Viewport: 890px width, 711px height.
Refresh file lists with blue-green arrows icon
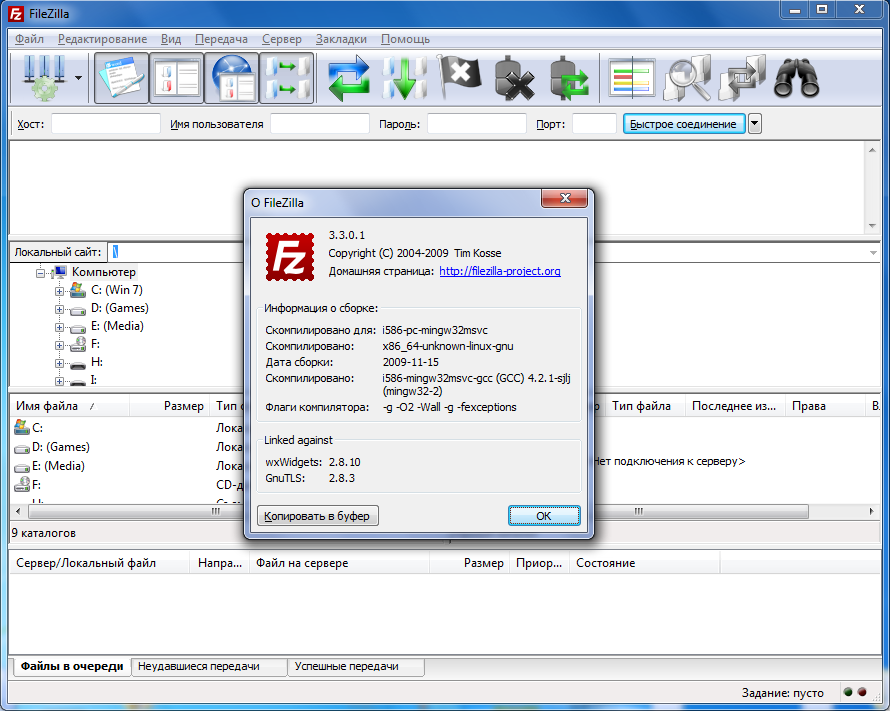348,78
